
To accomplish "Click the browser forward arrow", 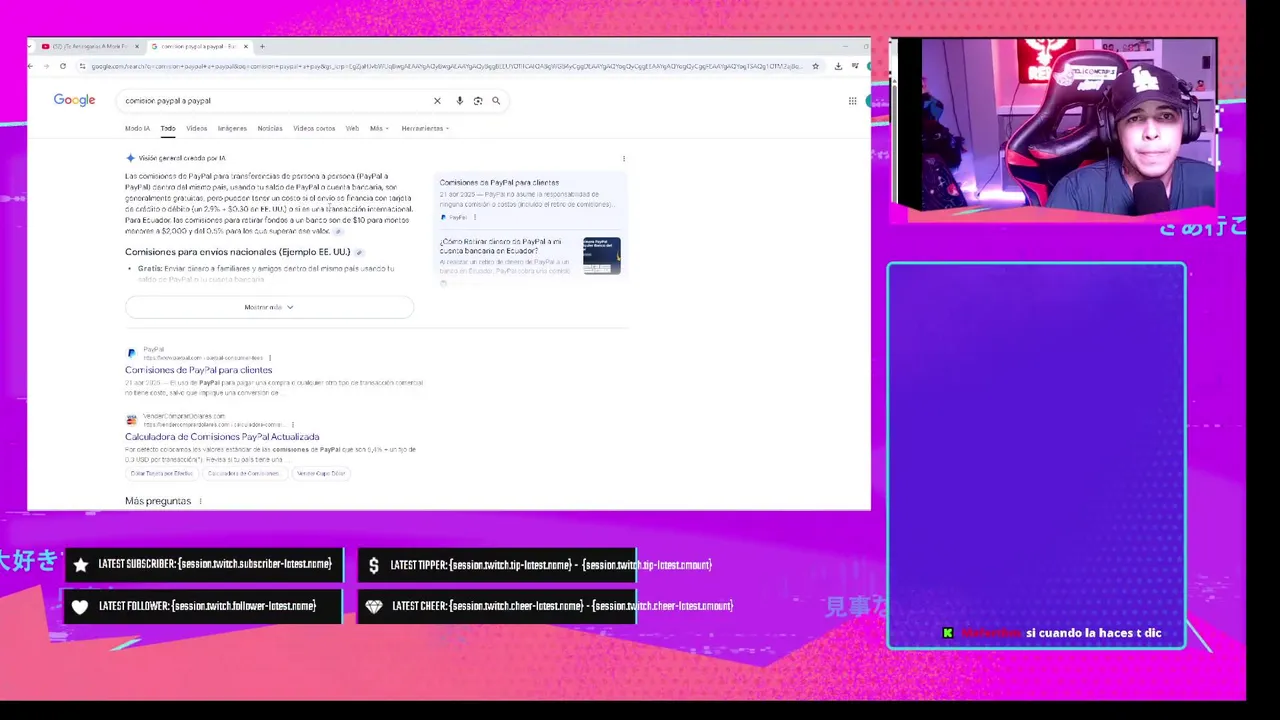I will pos(46,66).
